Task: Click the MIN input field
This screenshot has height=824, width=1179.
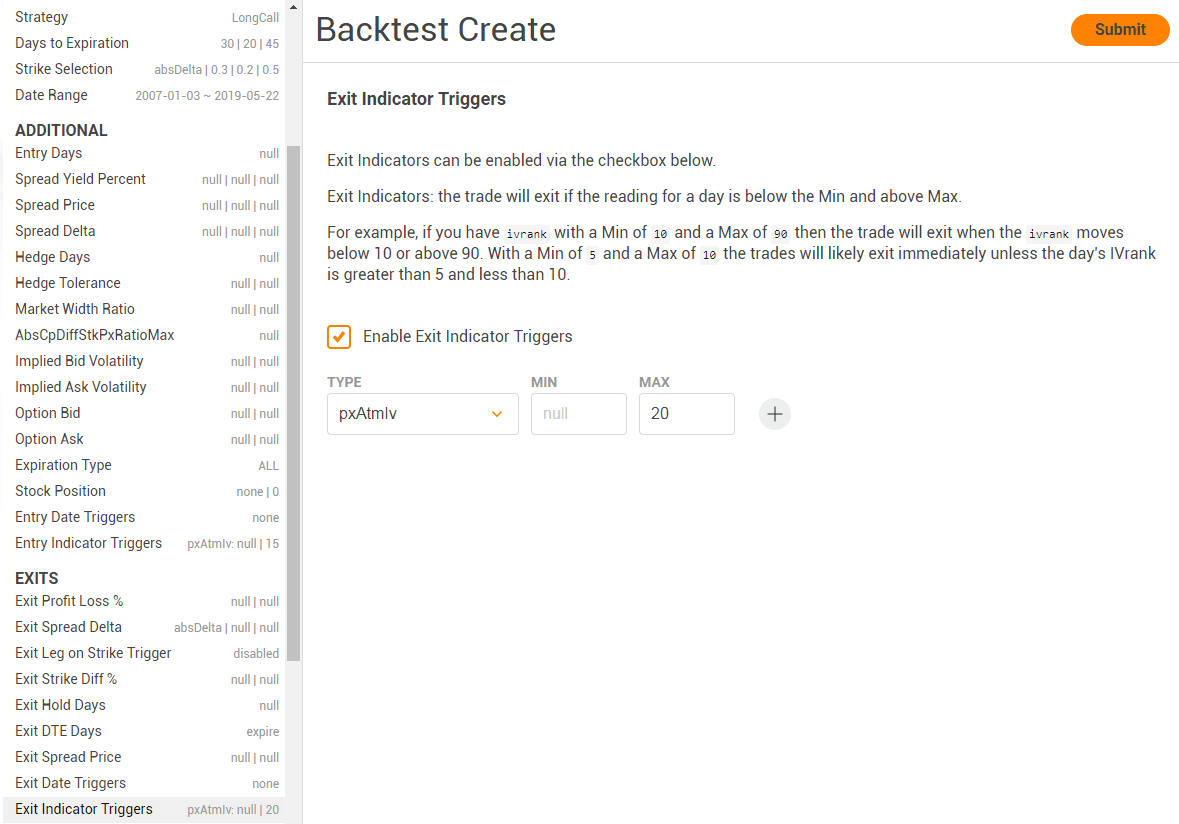Action: tap(578, 414)
